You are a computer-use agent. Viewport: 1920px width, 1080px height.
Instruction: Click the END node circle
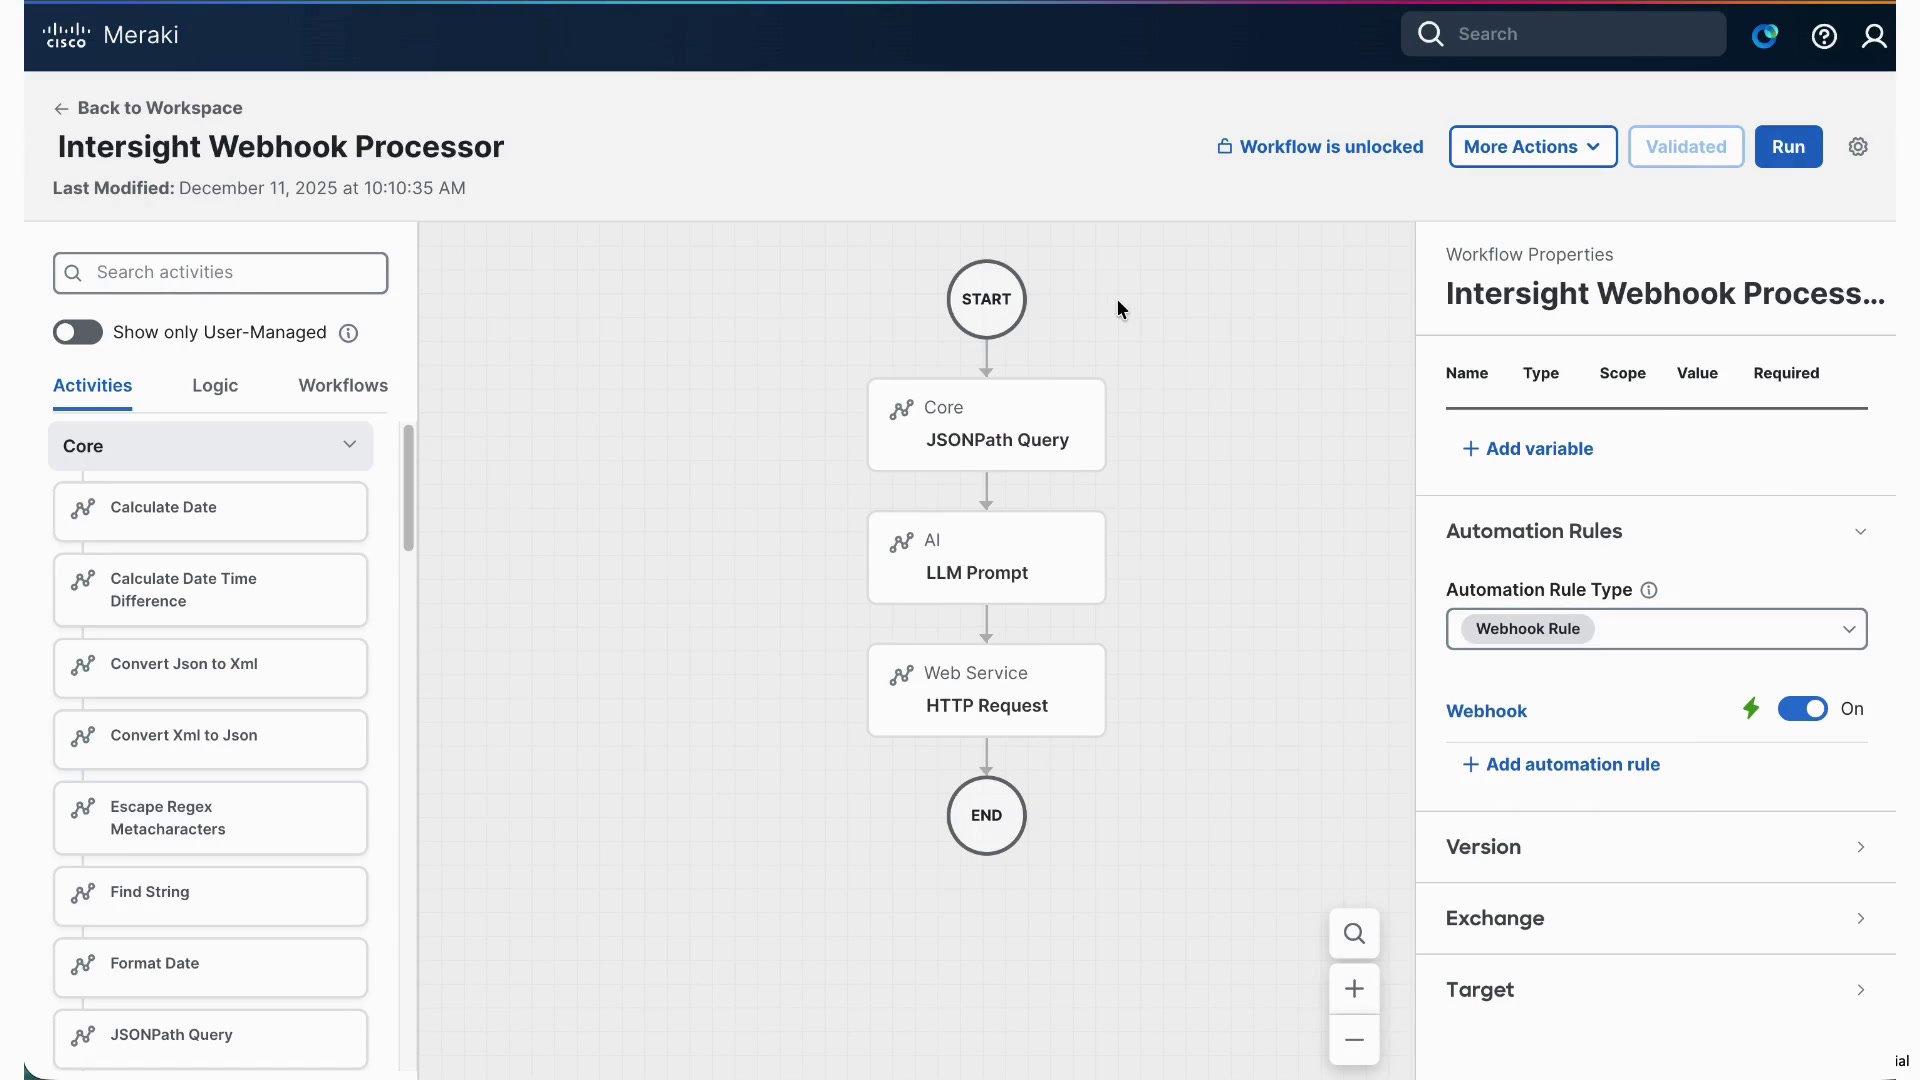pyautogui.click(x=986, y=815)
